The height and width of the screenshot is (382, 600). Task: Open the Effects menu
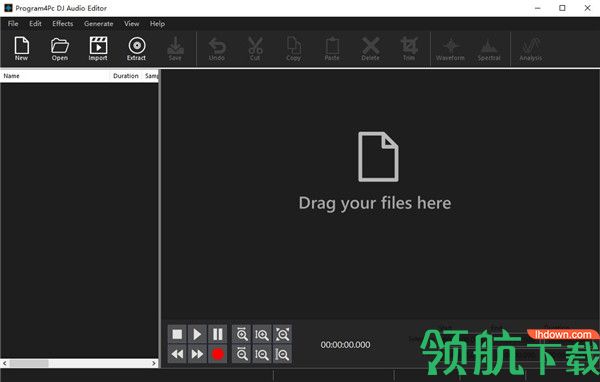[62, 24]
